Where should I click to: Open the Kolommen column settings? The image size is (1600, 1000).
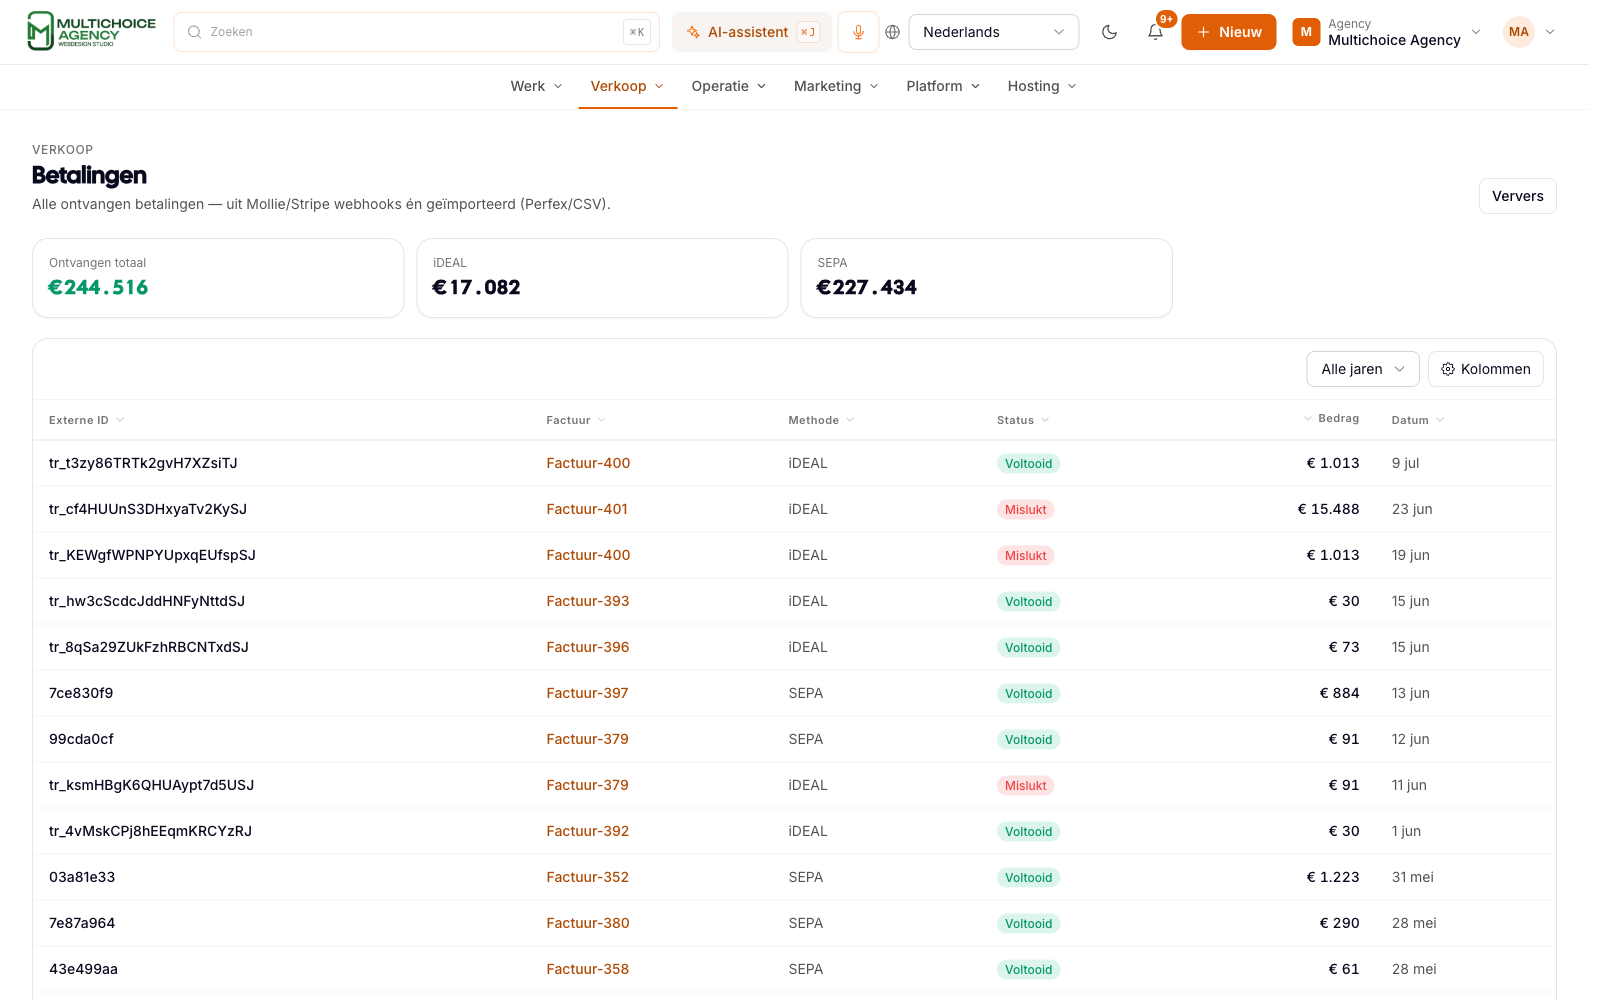[1485, 369]
